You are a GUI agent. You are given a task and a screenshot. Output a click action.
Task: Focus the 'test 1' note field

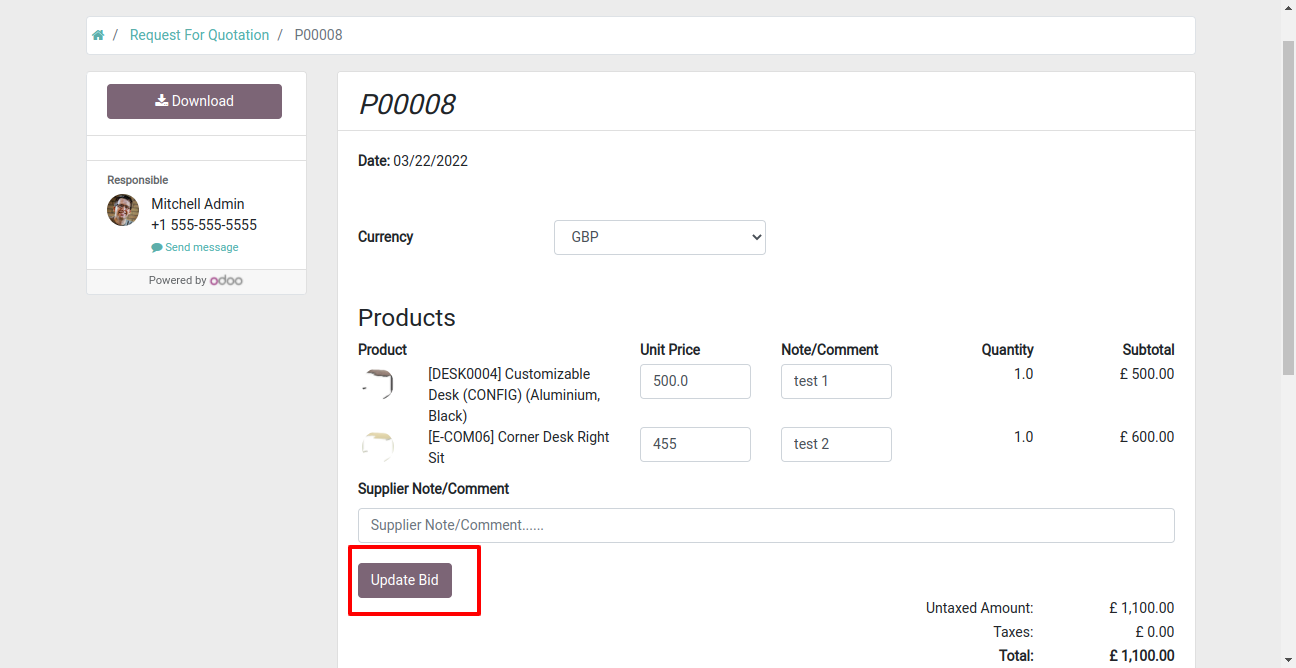pos(836,381)
